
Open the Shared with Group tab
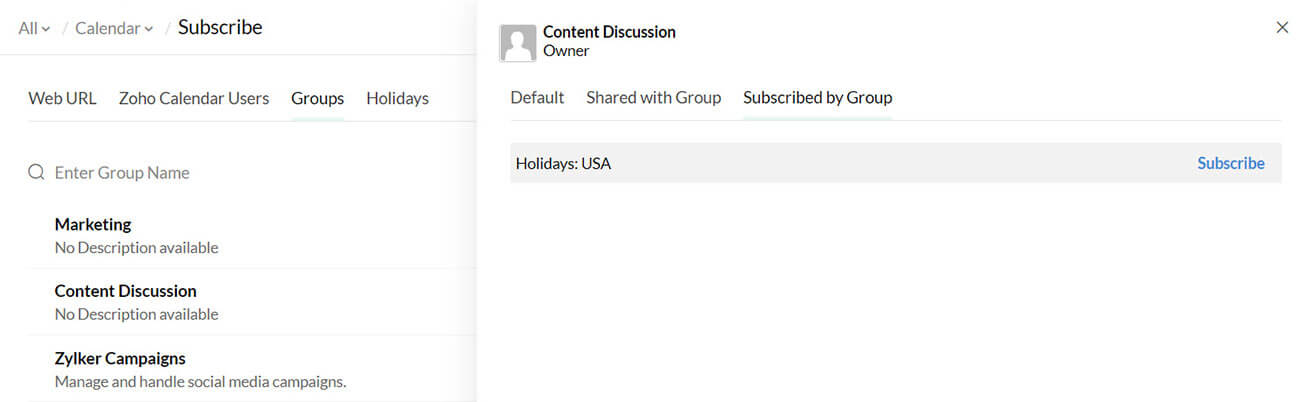pos(653,97)
